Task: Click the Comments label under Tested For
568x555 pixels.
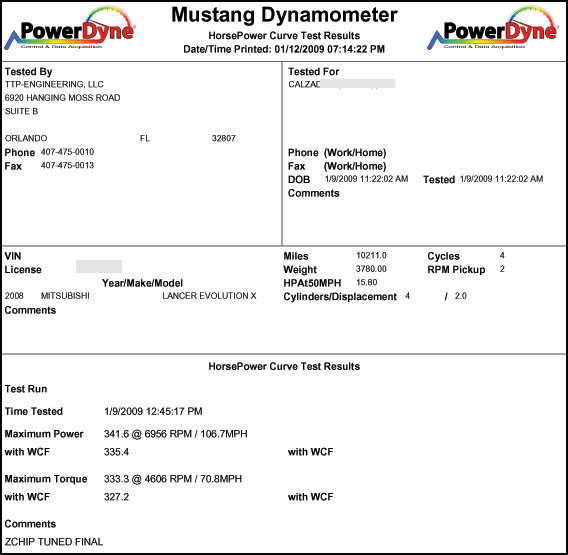Action: pos(313,193)
